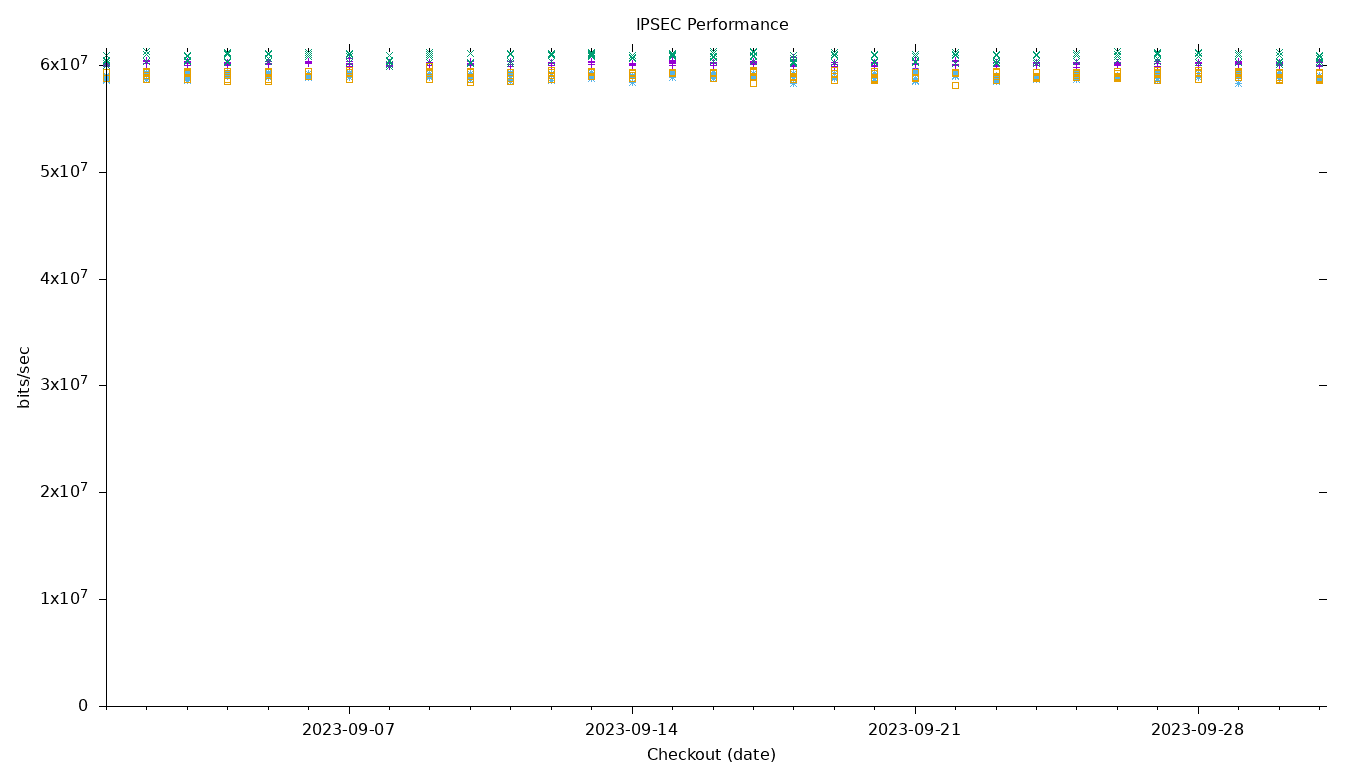1360x768 pixels.
Task: Click the 3x10^7 y-axis tick label
Action: coord(64,384)
